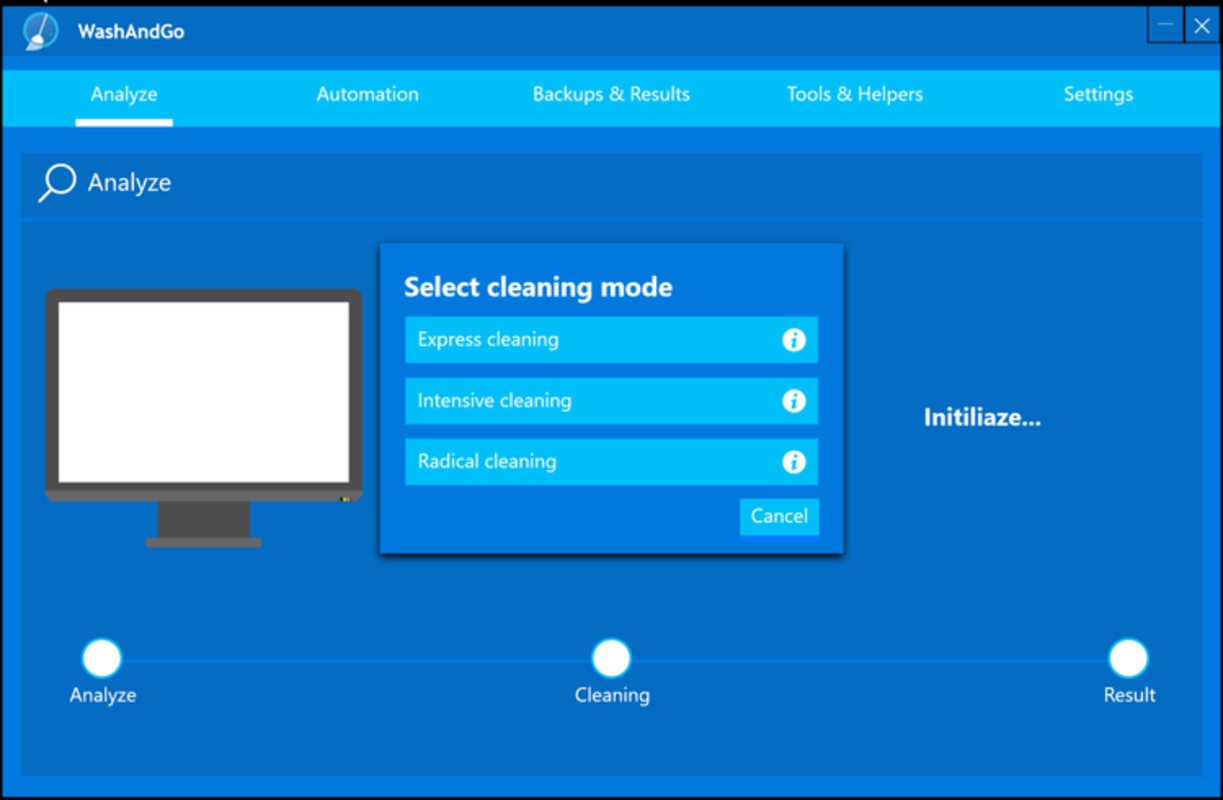Click the Initiliaze... status text

[982, 418]
